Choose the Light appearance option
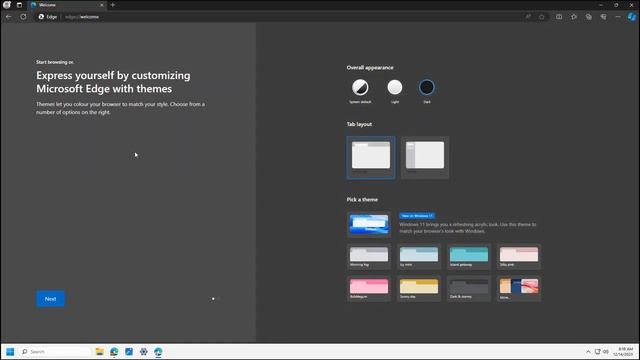The width and height of the screenshot is (640, 360). [395, 87]
